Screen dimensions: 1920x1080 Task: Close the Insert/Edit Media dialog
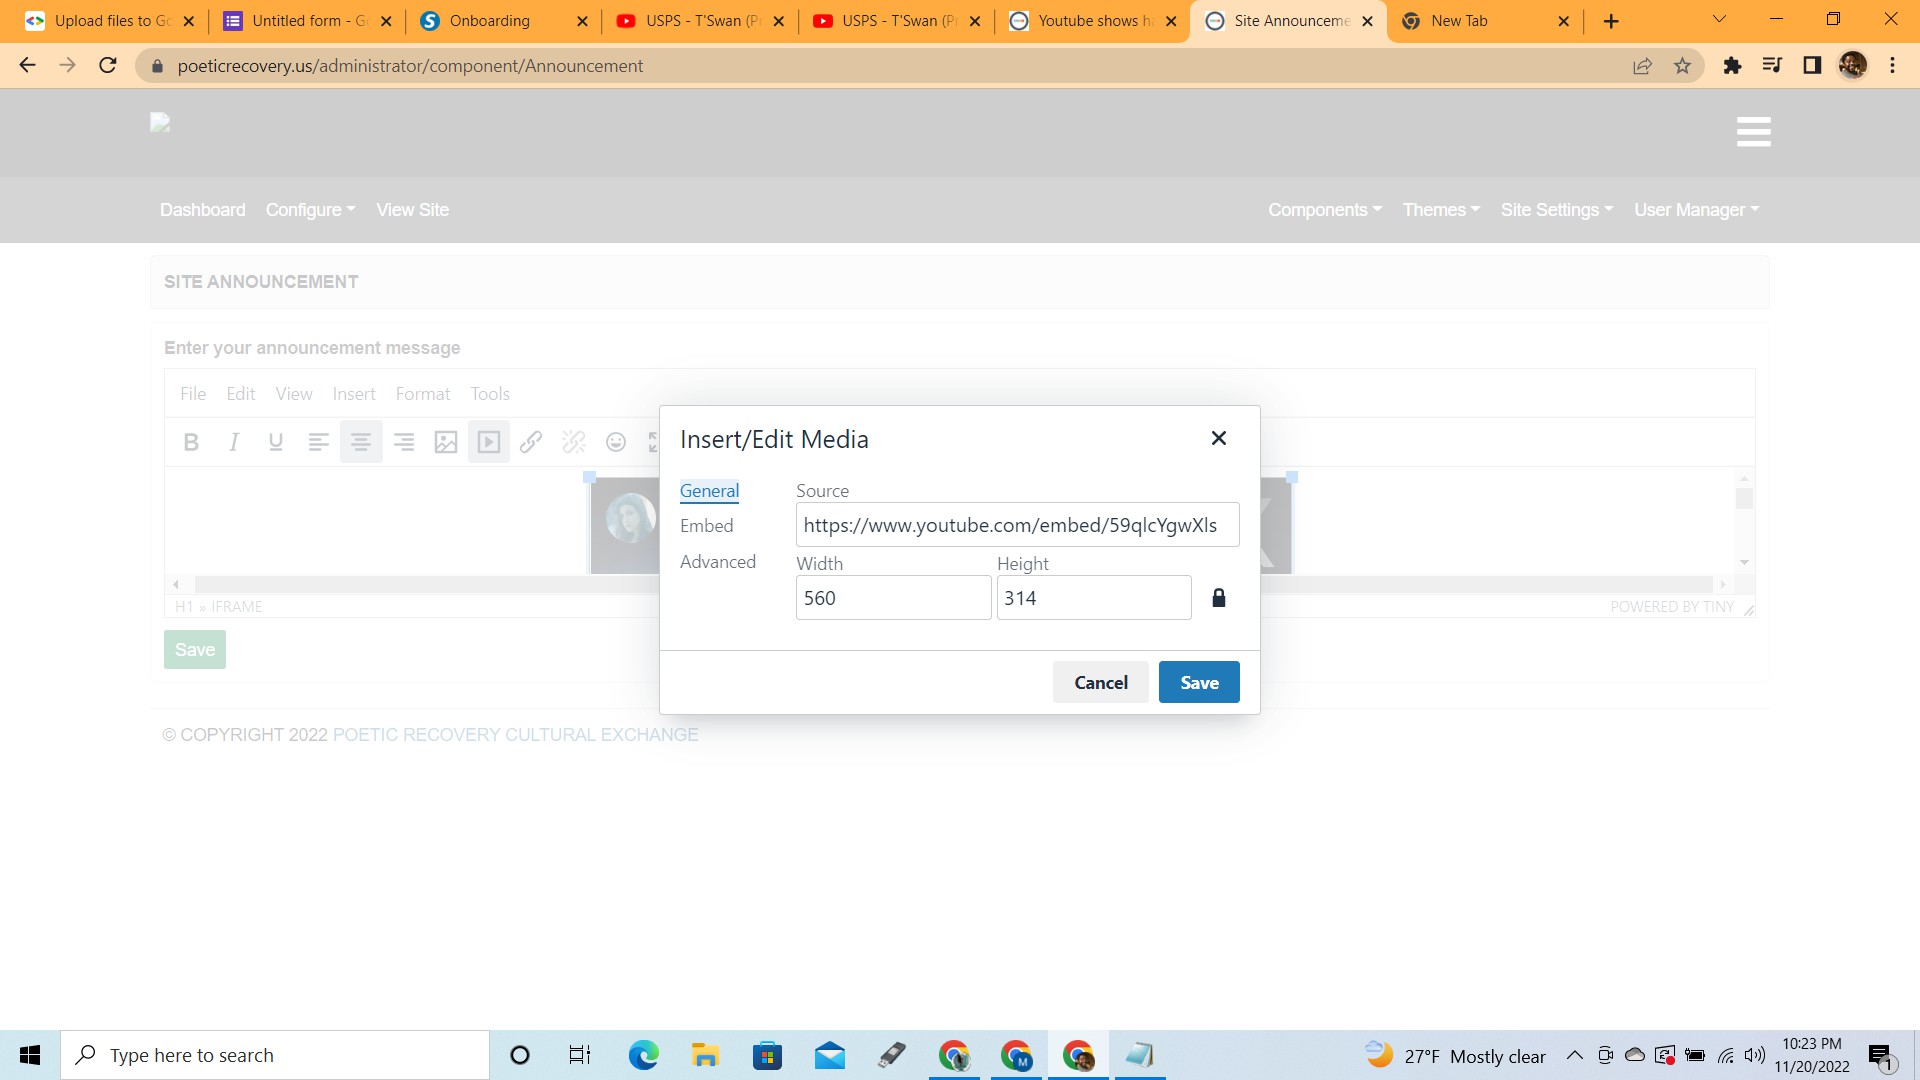click(x=1218, y=438)
